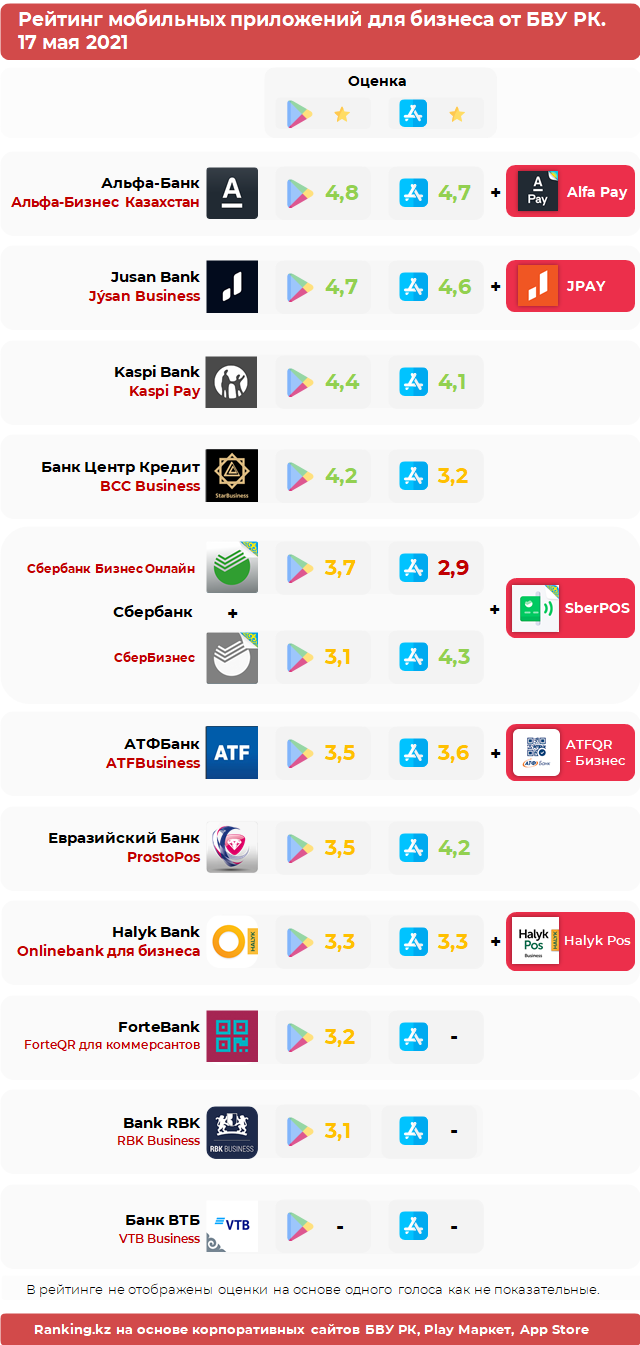640x1345 pixels.
Task: Click the blue ATF app icon
Action: click(232, 752)
